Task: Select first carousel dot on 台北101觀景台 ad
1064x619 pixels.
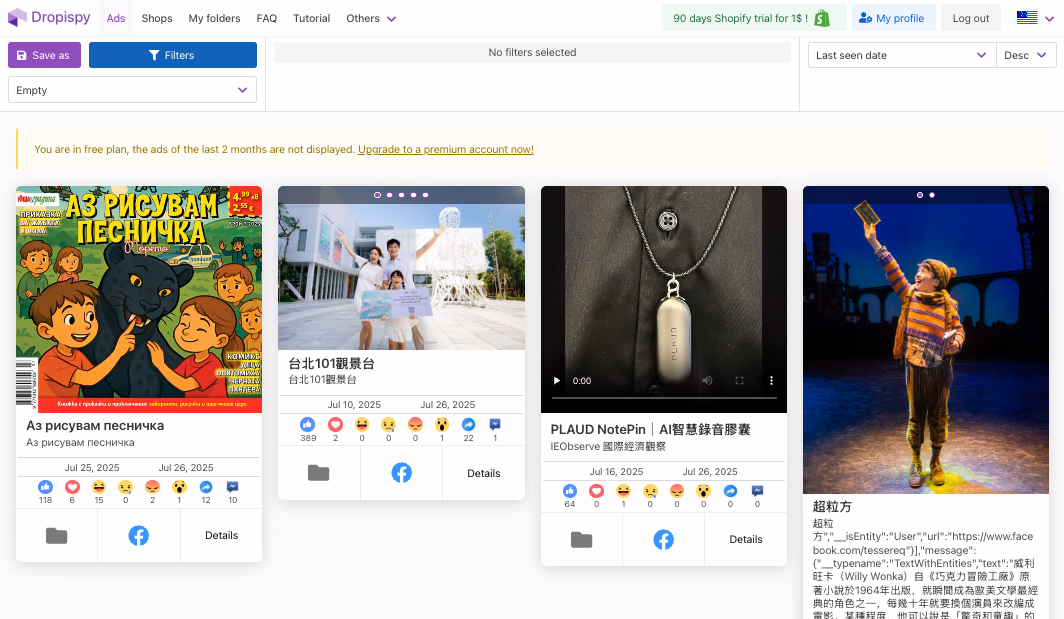Action: click(377, 195)
